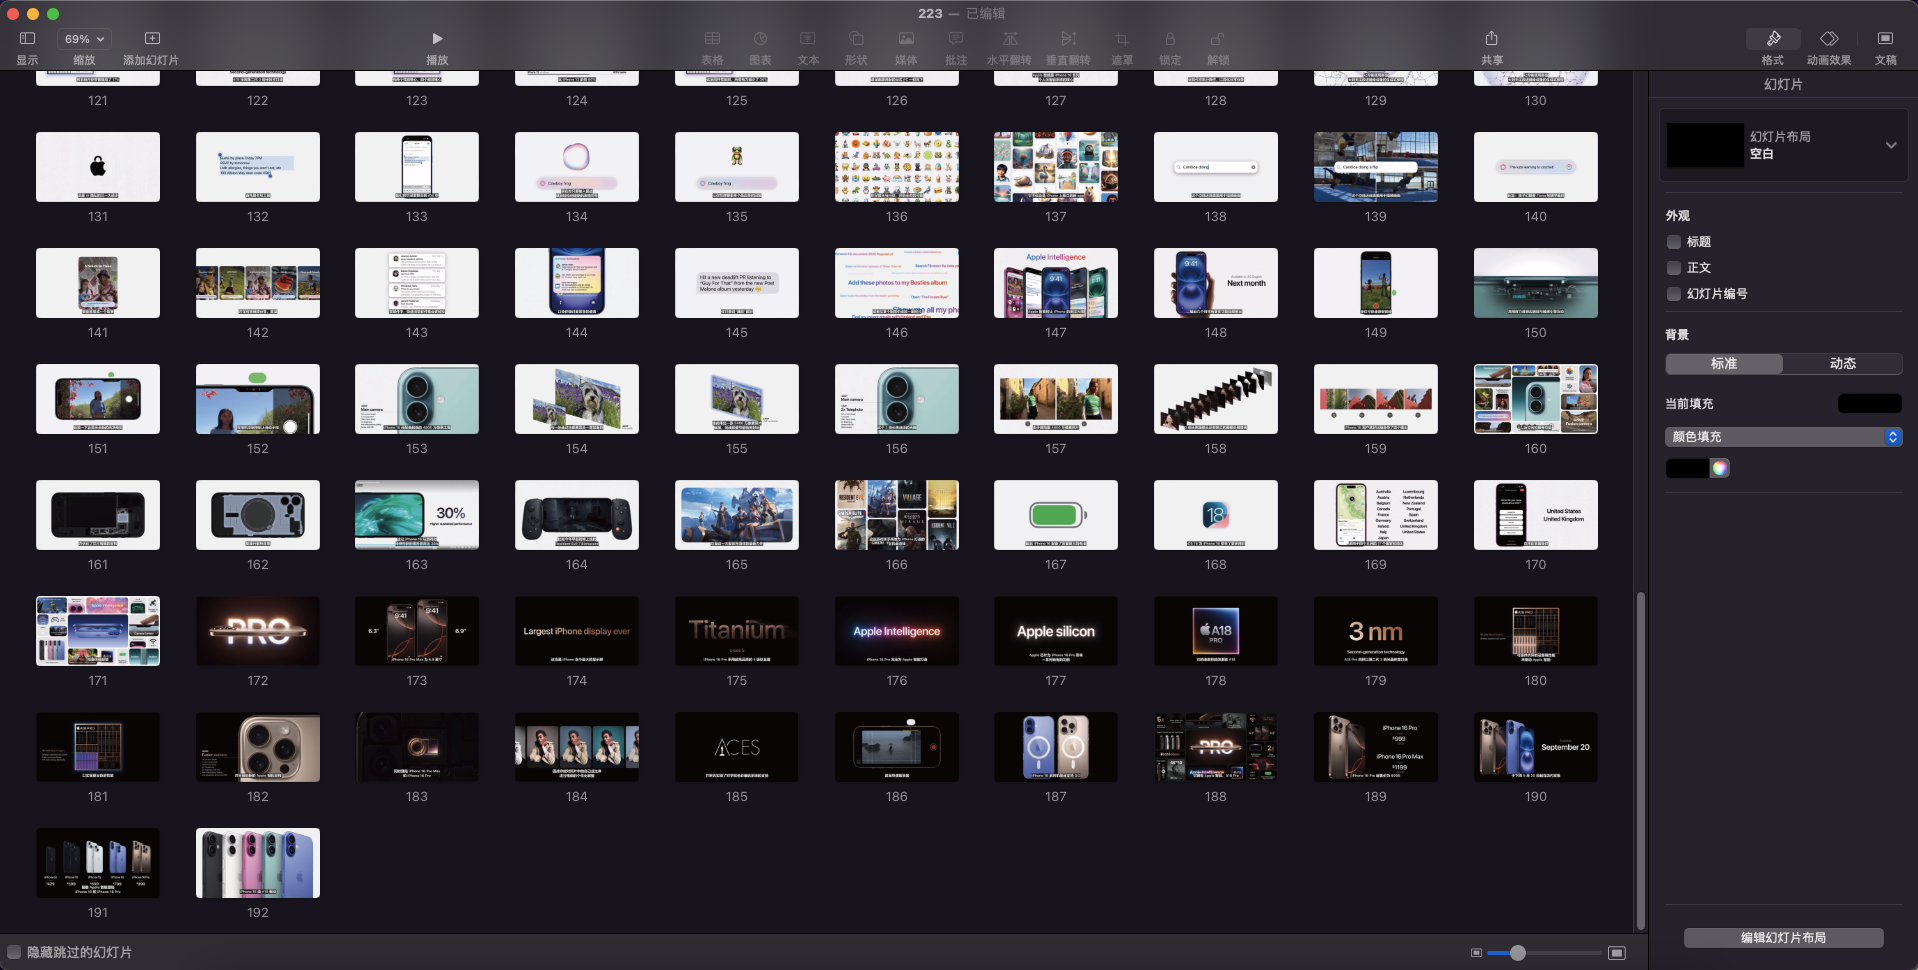Select slide 158 black cards thumbnail
The image size is (1918, 970).
(1216, 399)
